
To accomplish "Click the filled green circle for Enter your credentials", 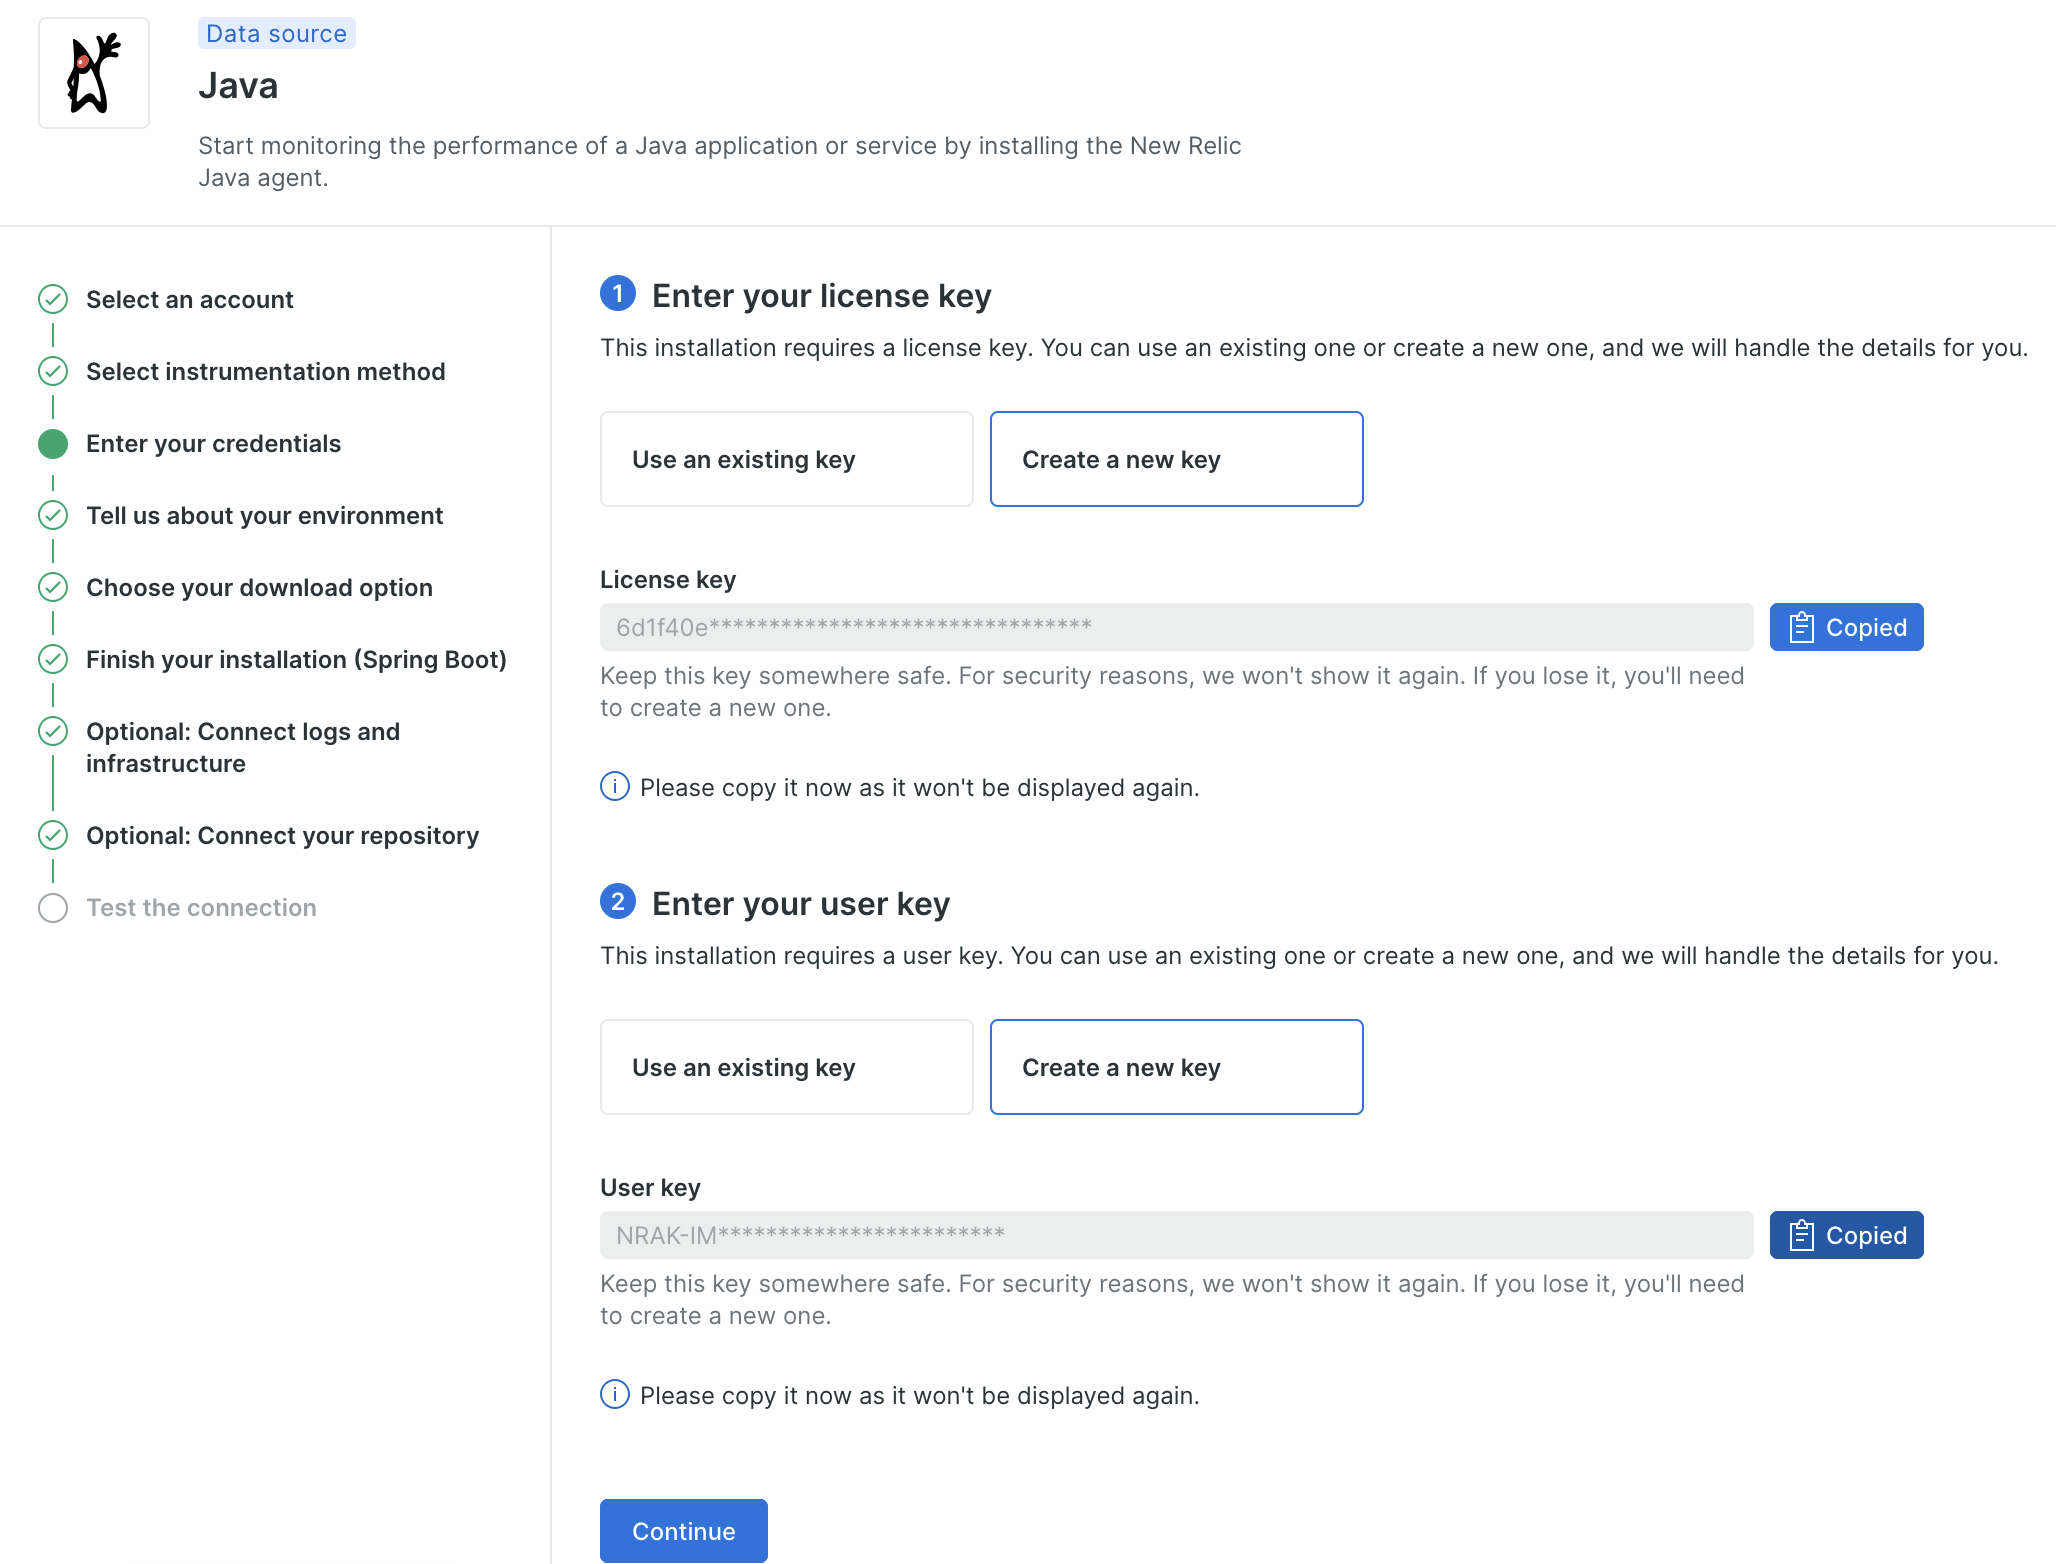I will [x=53, y=444].
